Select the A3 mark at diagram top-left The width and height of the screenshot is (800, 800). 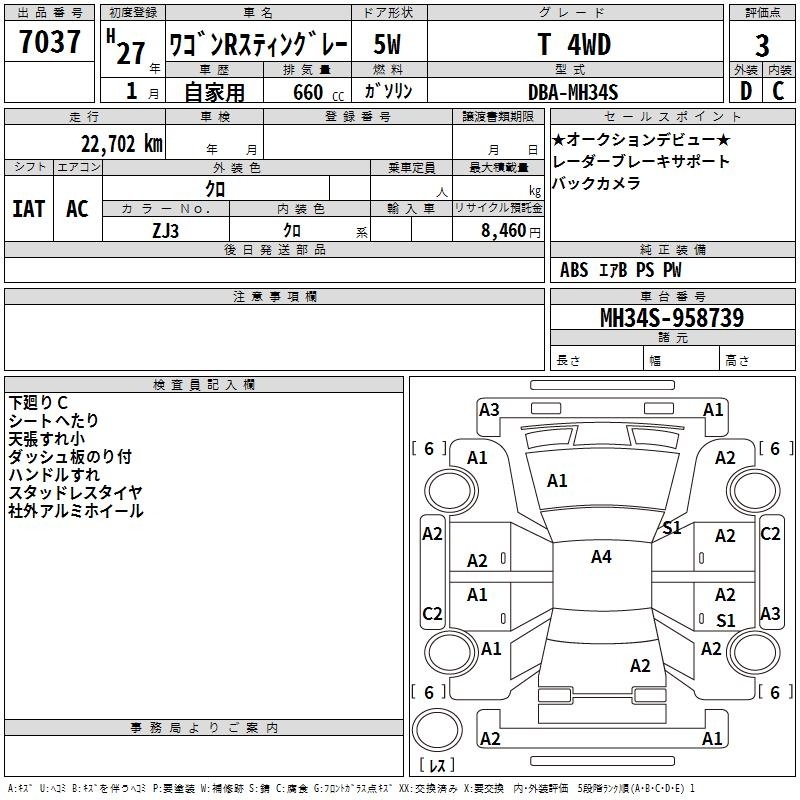point(489,409)
